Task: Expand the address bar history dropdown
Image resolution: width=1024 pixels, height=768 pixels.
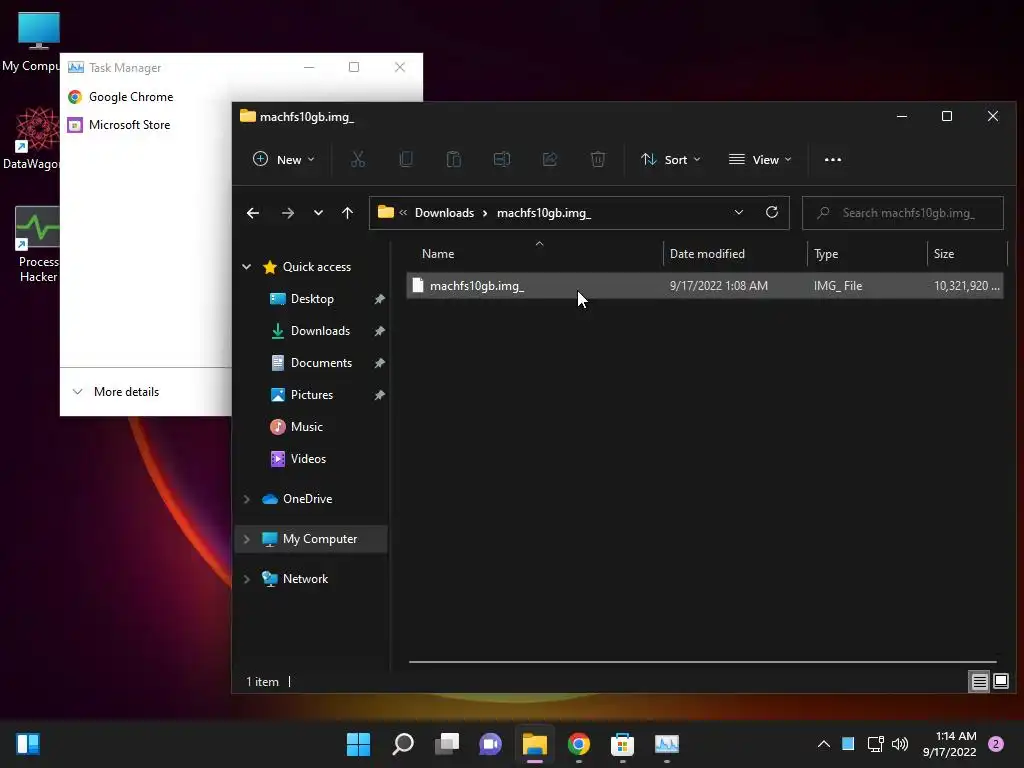Action: pyautogui.click(x=739, y=213)
